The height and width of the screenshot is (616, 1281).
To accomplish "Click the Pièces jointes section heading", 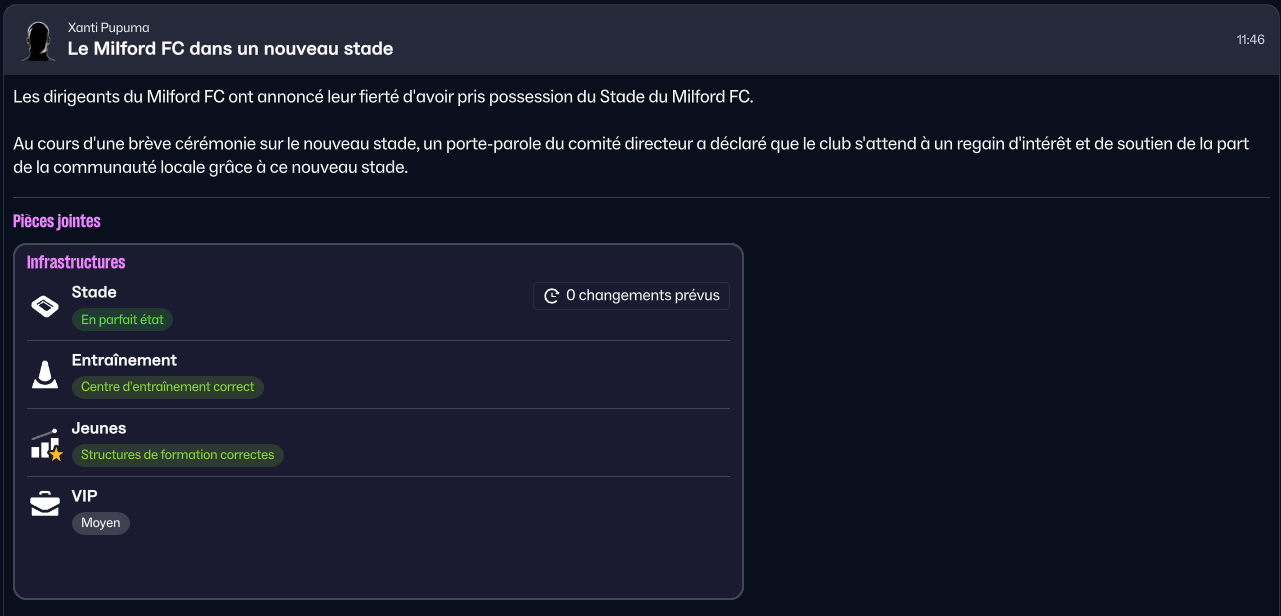I will [x=57, y=221].
